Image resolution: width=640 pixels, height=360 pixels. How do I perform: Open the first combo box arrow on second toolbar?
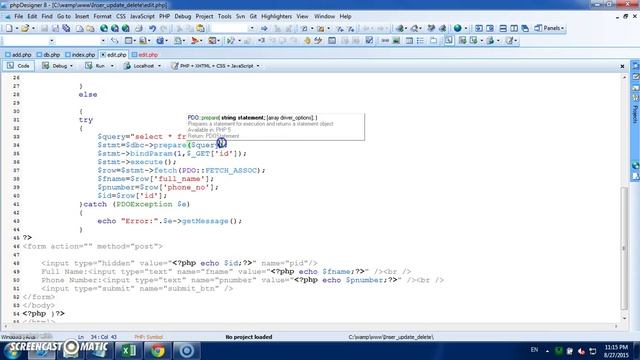51,40
